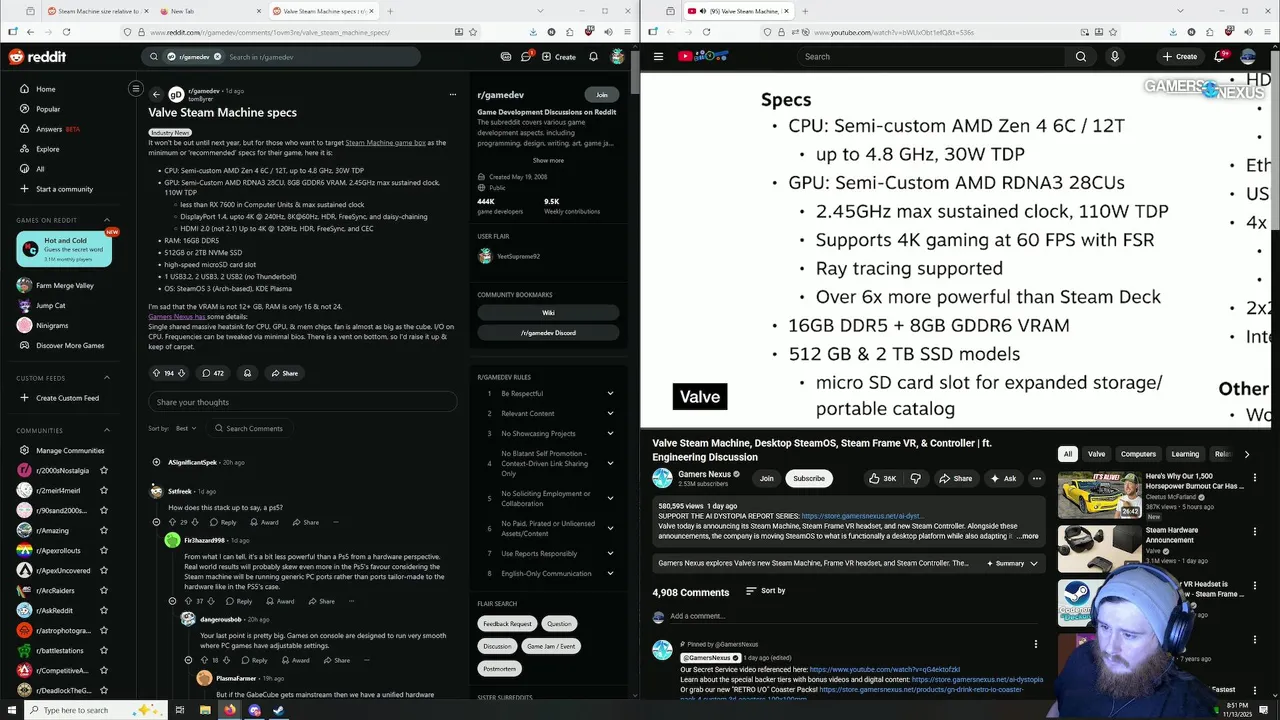This screenshot has height=720, width=1280.
Task: Click YouTube search magnifier button
Action: pos(1081,56)
